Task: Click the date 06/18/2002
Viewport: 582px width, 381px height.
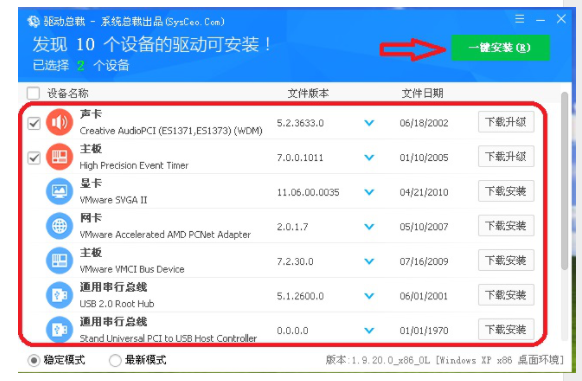Action: pyautogui.click(x=424, y=123)
